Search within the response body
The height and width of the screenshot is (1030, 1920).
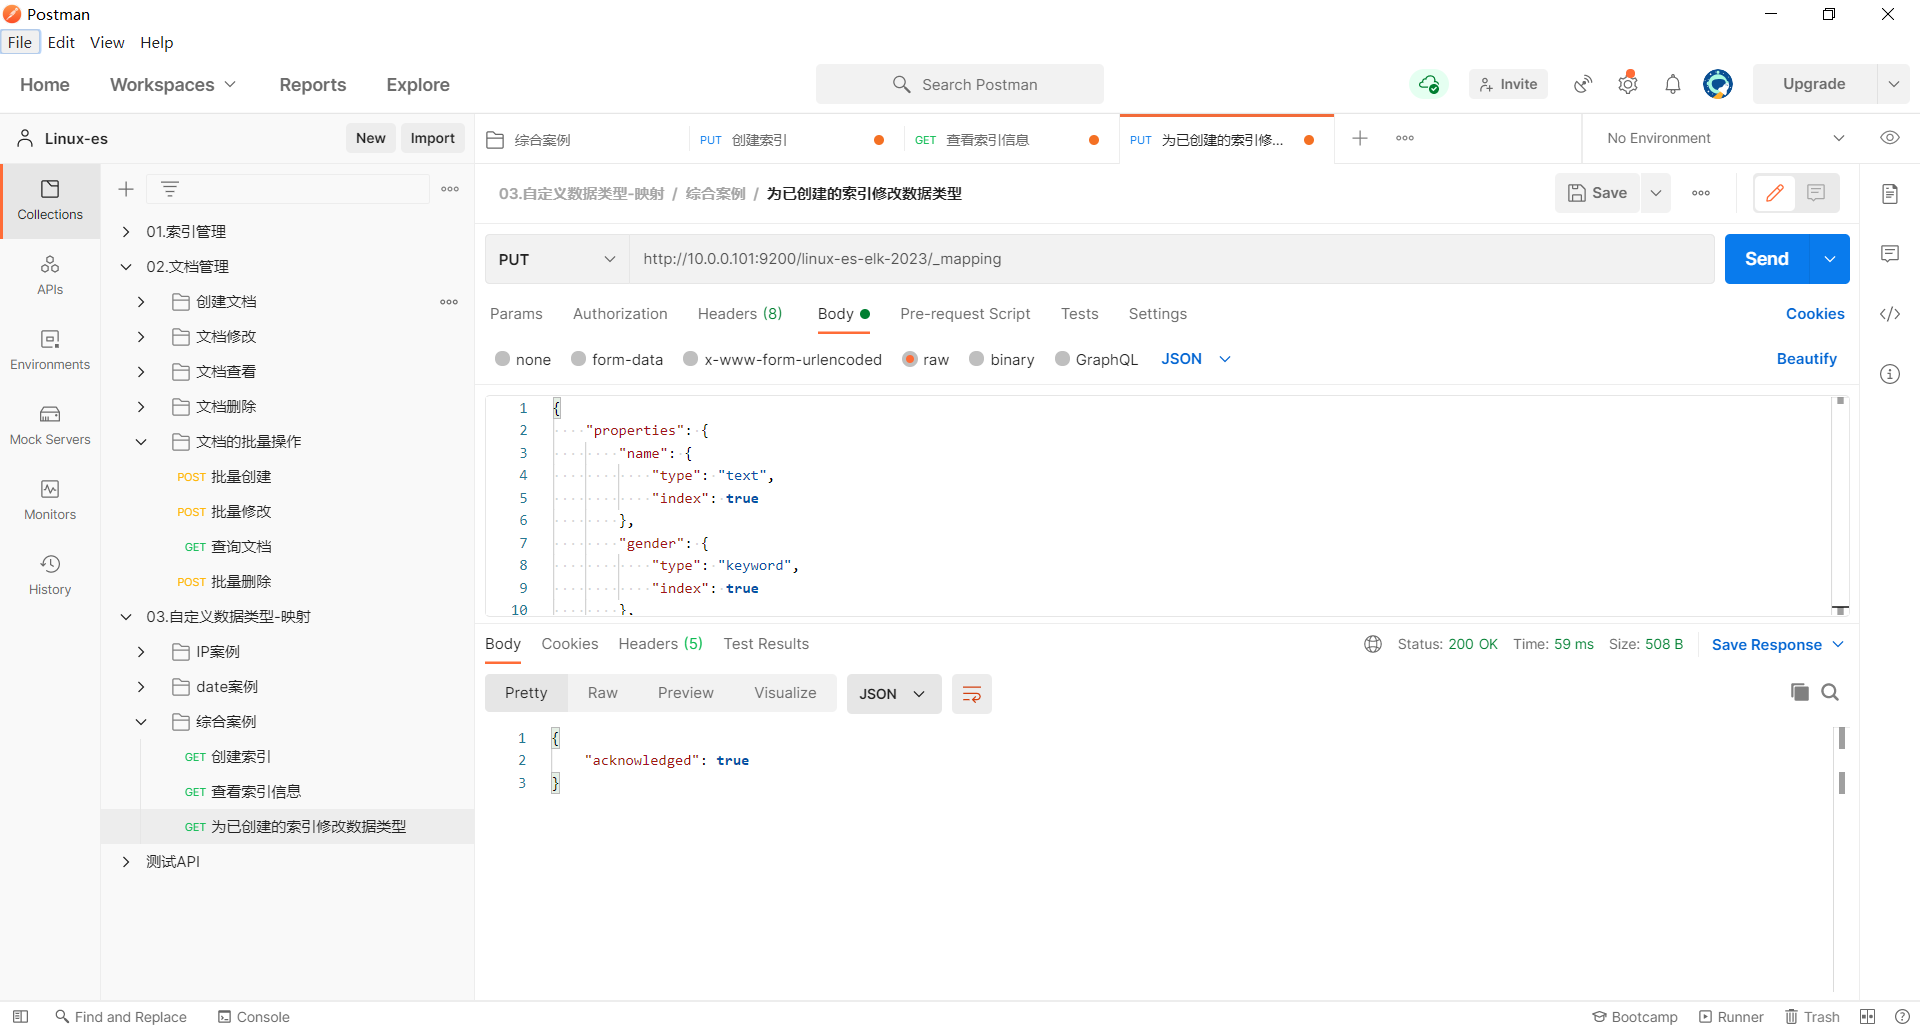[x=1830, y=692]
